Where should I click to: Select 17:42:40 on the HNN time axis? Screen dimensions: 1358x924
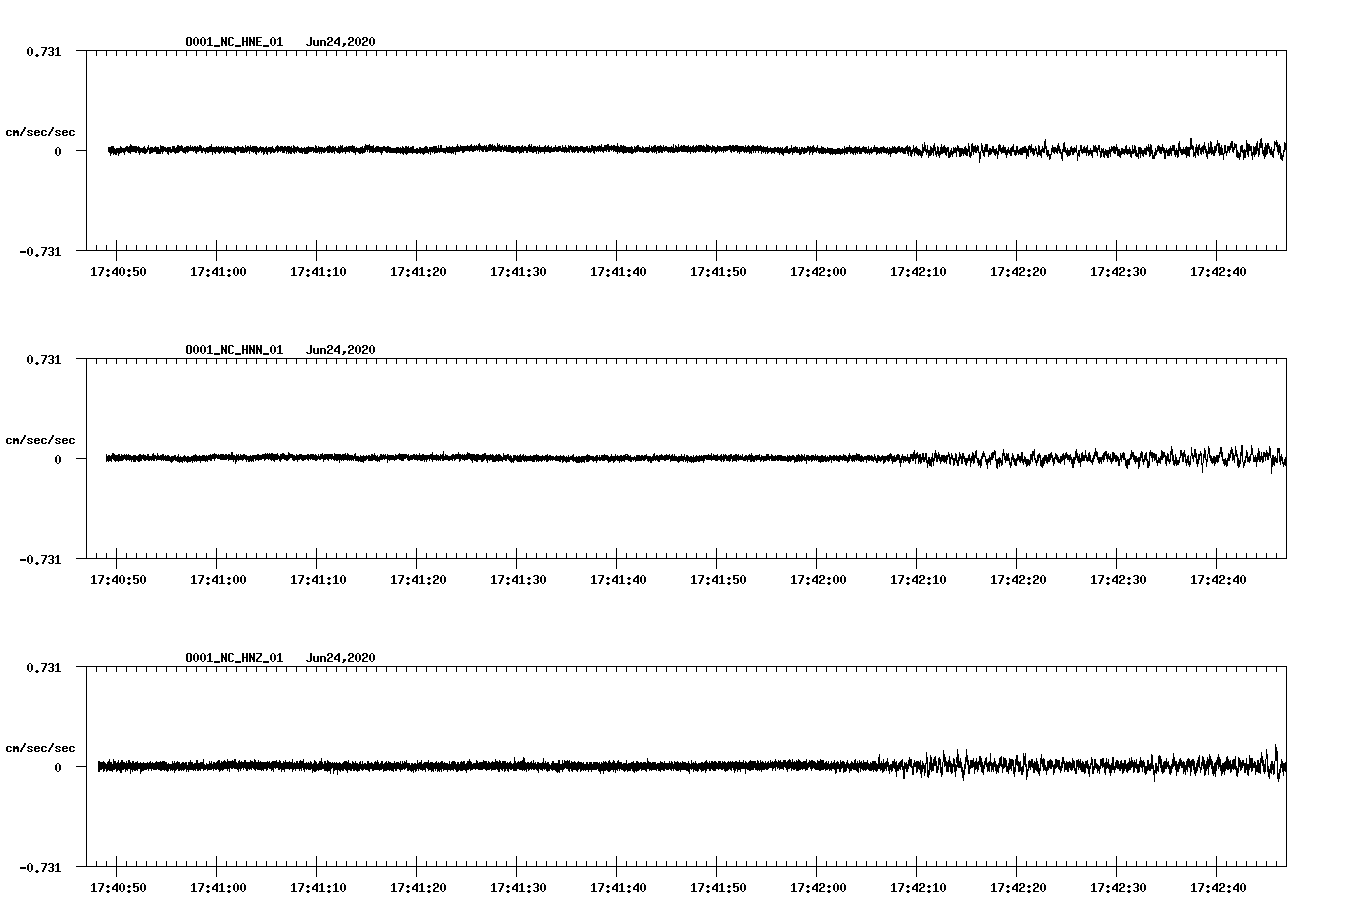coord(1218,579)
